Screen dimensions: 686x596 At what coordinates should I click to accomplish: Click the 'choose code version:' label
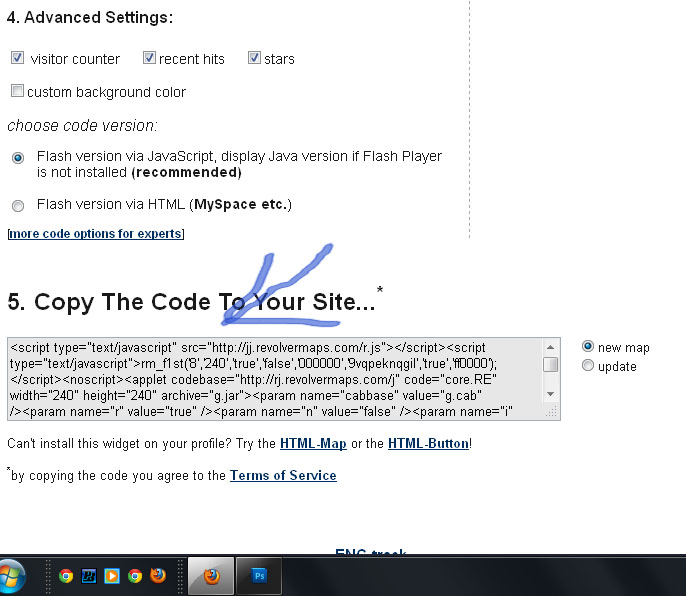tap(82, 126)
